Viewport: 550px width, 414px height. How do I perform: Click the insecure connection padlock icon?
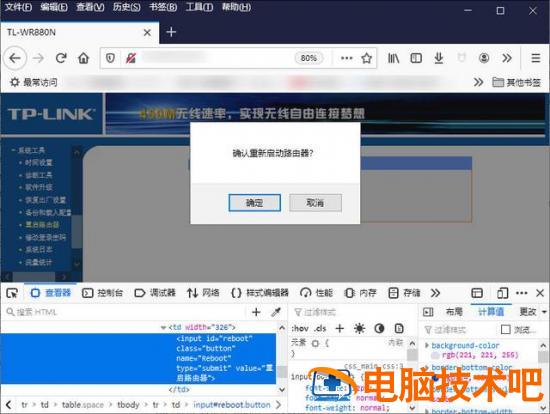(131, 58)
